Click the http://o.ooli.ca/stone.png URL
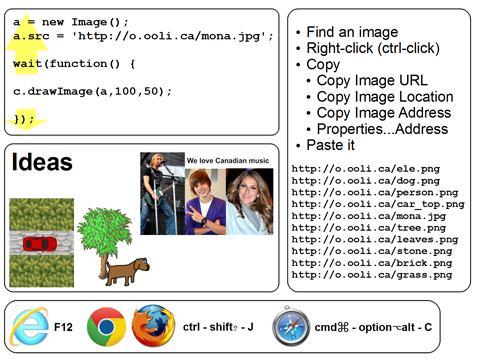Image resolution: width=480 pixels, height=360 pixels. click(x=372, y=251)
